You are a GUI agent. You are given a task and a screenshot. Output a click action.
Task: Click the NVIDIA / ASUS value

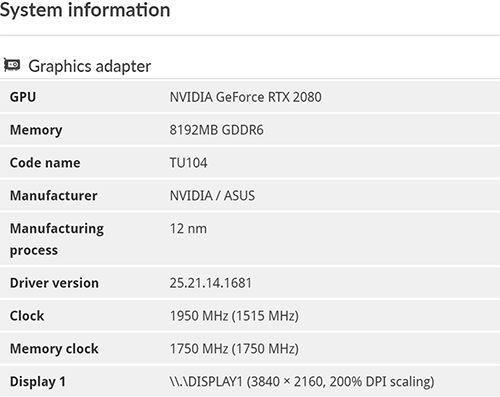click(x=212, y=195)
